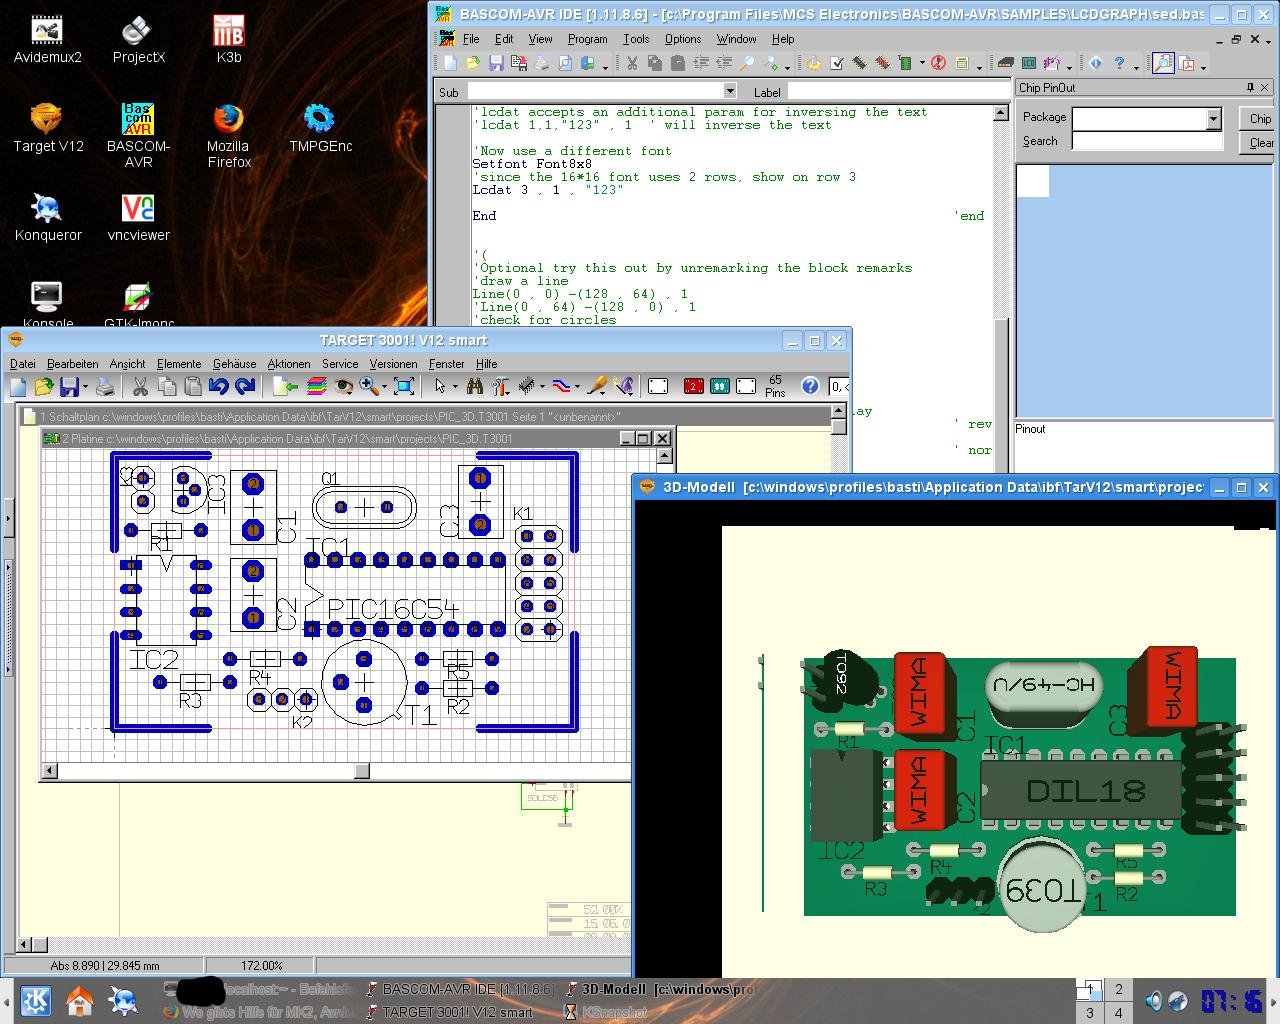The height and width of the screenshot is (1024, 1280).
Task: Click the zoom magnifier icon in TARGET 3001
Action: click(368, 386)
